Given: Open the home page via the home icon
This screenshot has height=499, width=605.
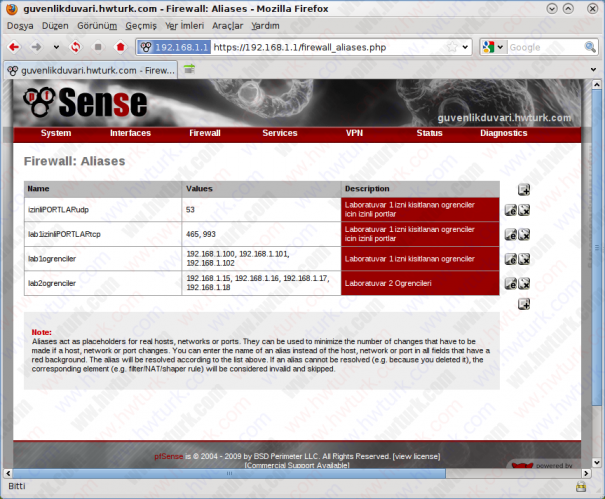Looking at the screenshot, I should coord(120,47).
